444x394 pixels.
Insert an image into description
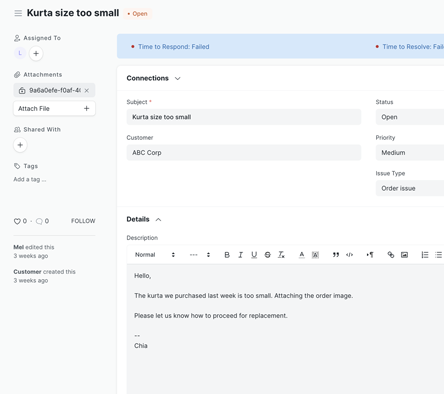pyautogui.click(x=404, y=255)
